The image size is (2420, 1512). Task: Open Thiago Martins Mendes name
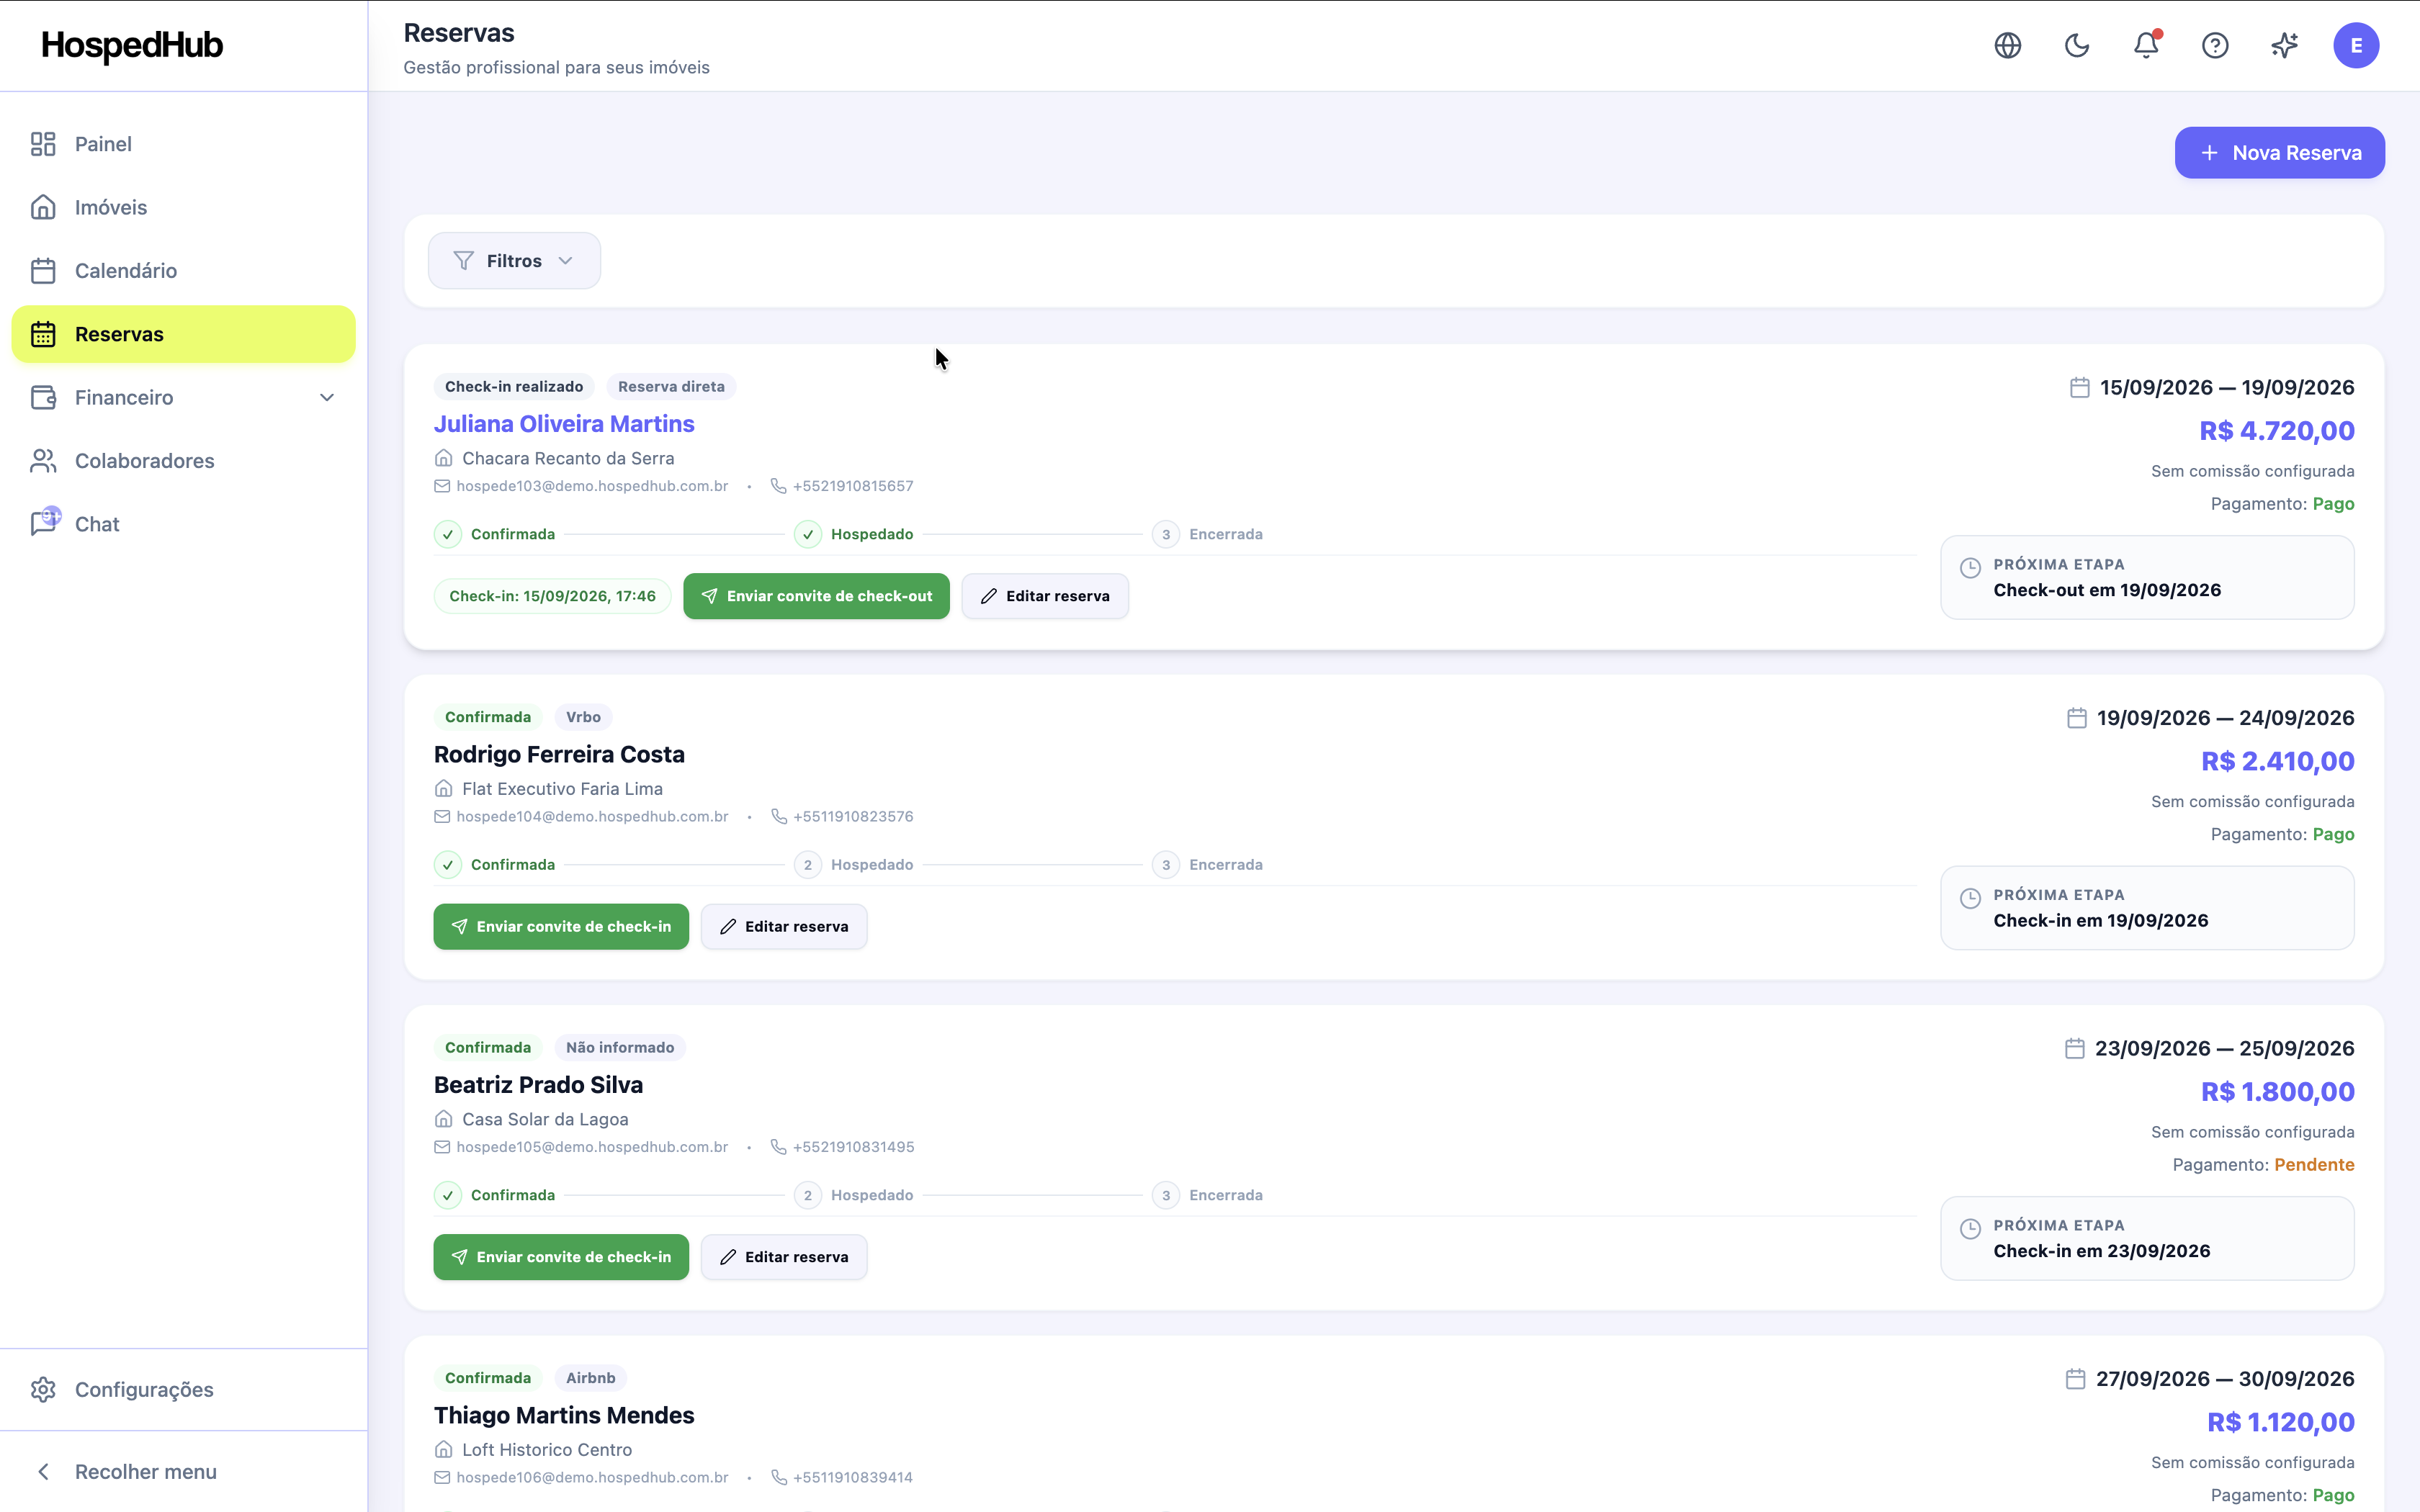(x=564, y=1416)
